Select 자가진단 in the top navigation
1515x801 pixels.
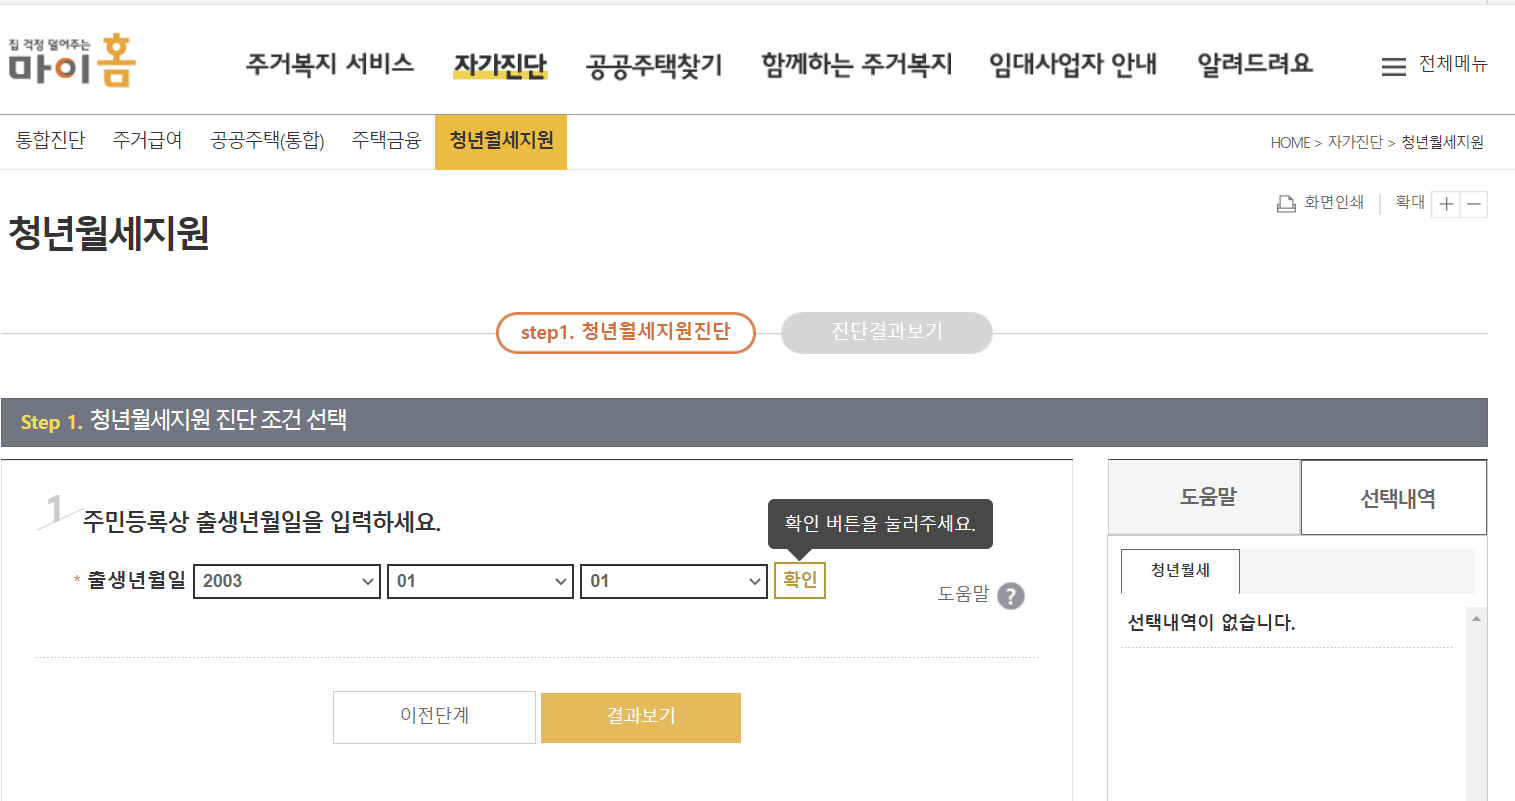tap(500, 64)
